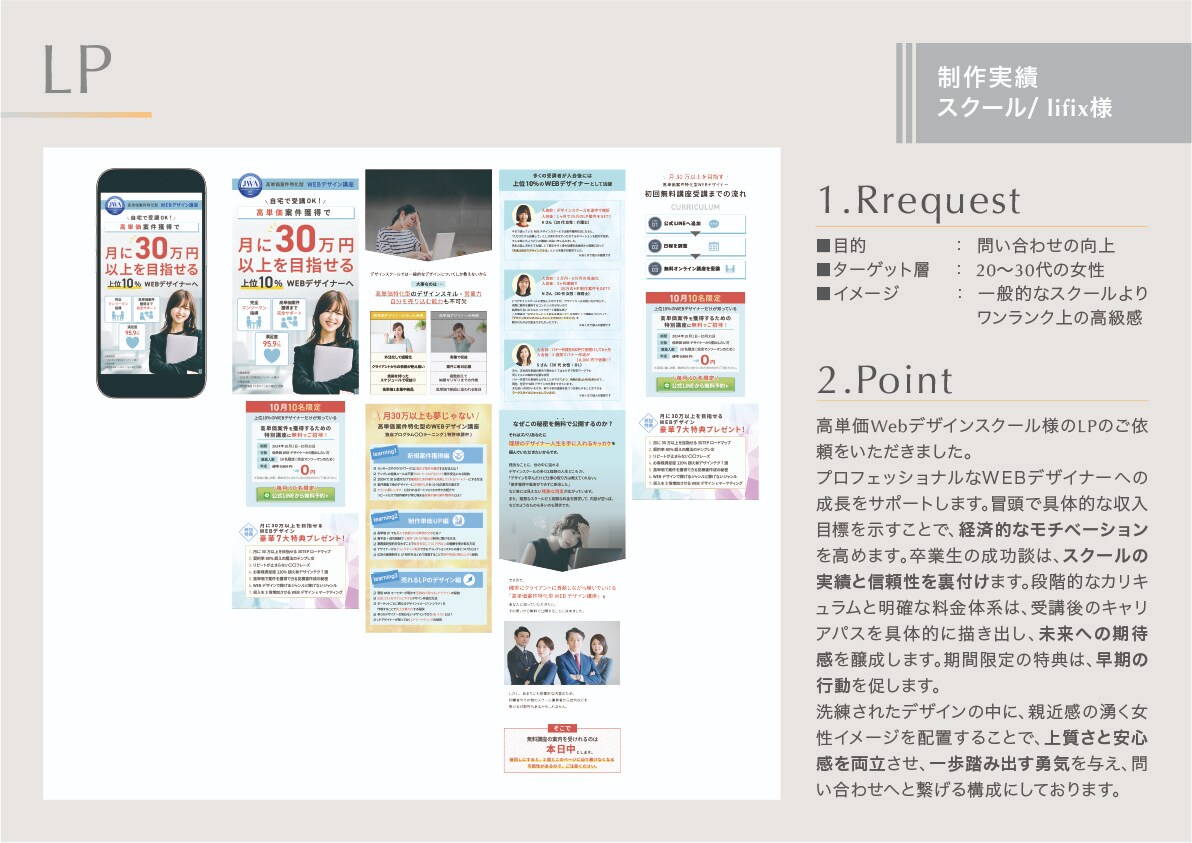1192x843 pixels.
Task: Select the 公式LINEへ追加 step 01 row
Action: pos(696,223)
